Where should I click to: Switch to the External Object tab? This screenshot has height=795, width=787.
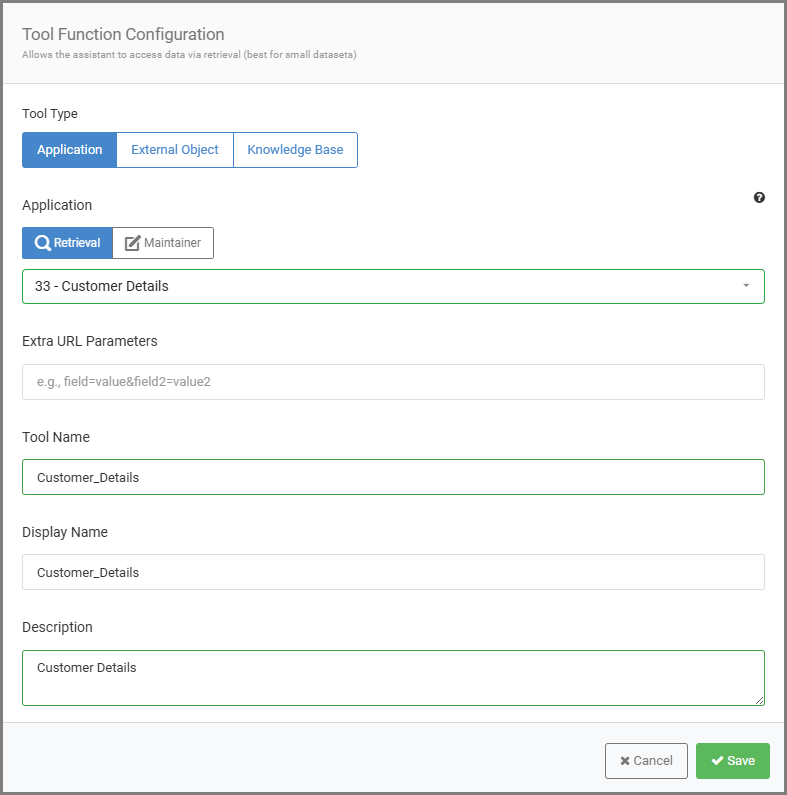(x=175, y=150)
